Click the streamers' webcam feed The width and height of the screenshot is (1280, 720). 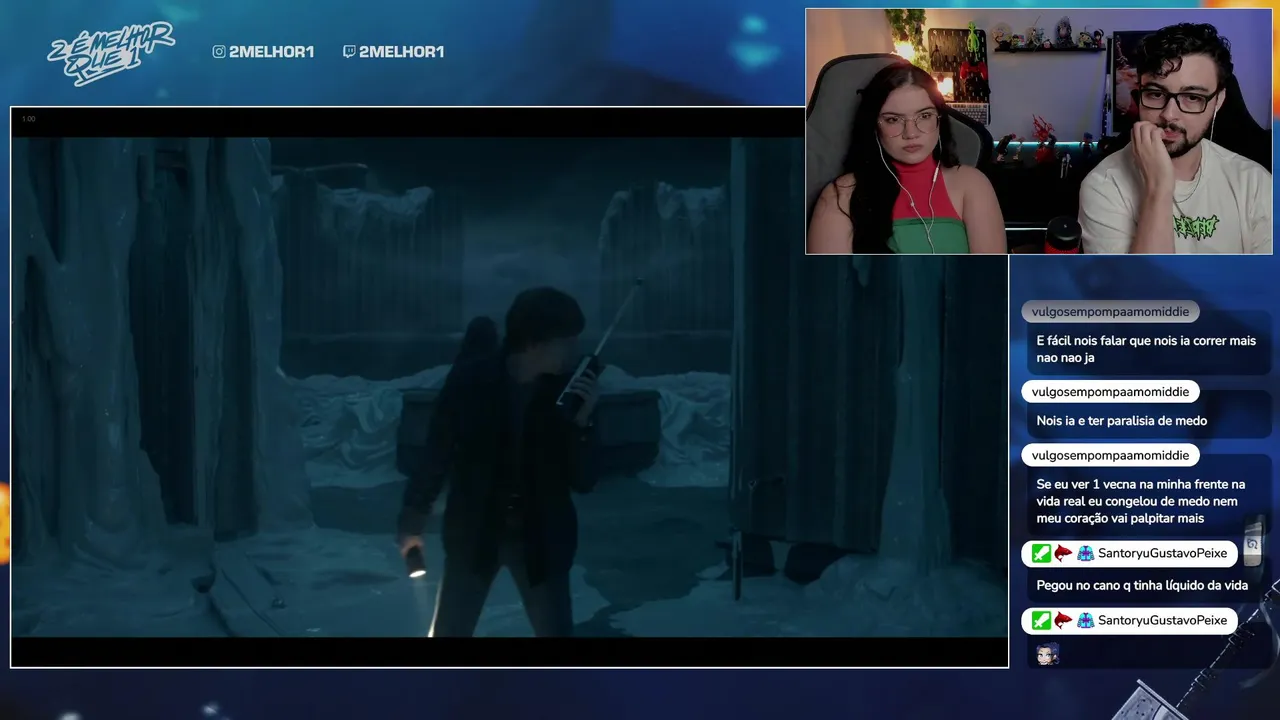[1039, 131]
